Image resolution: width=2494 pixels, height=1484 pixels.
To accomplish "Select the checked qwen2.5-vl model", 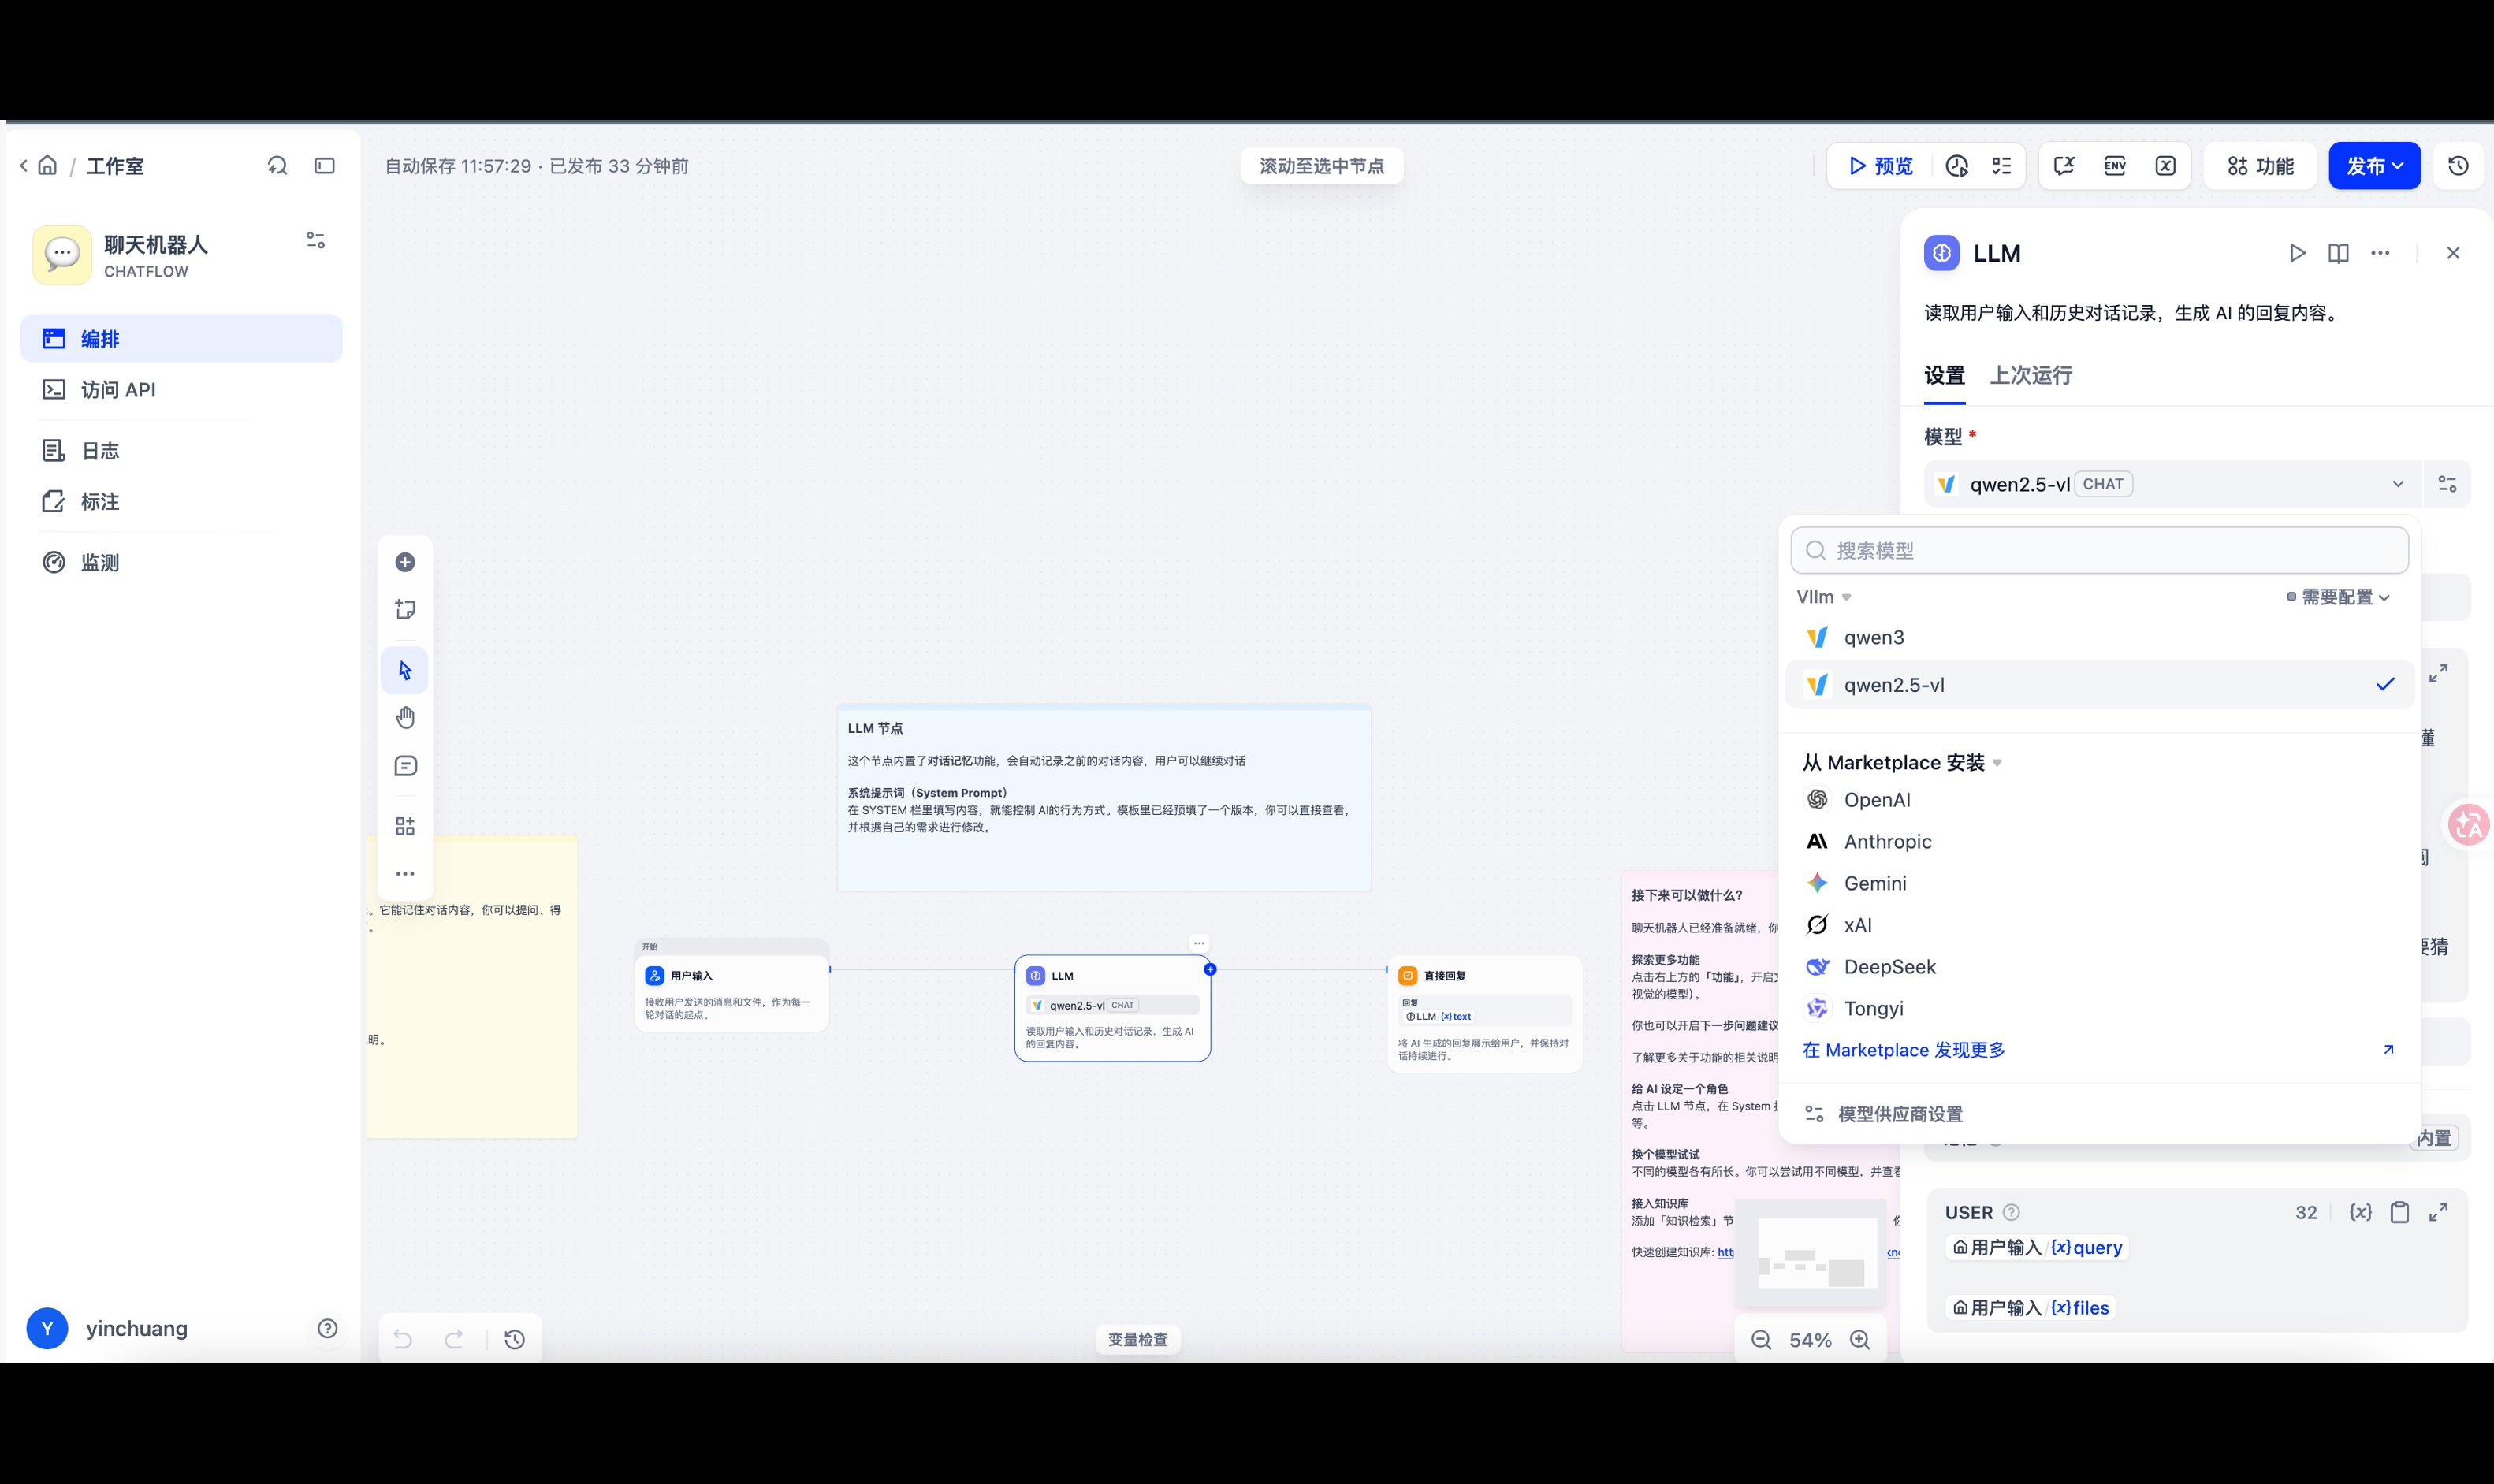I will coord(2098,685).
